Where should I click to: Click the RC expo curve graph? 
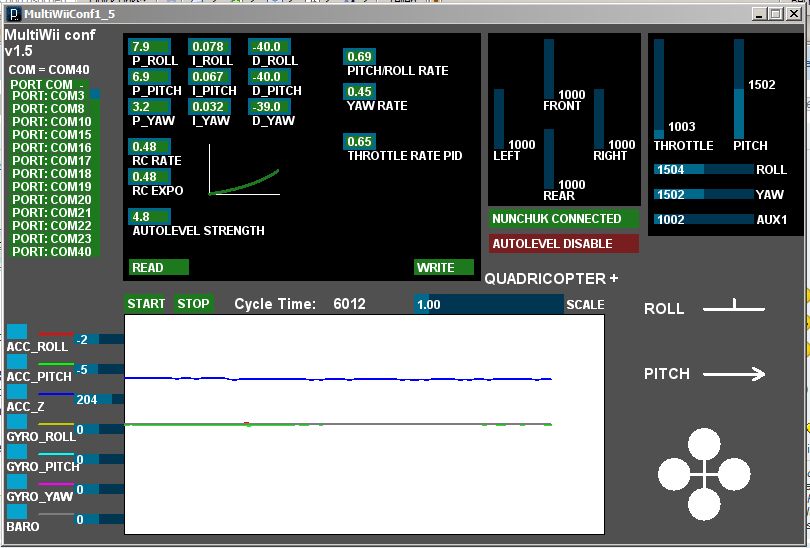244,170
